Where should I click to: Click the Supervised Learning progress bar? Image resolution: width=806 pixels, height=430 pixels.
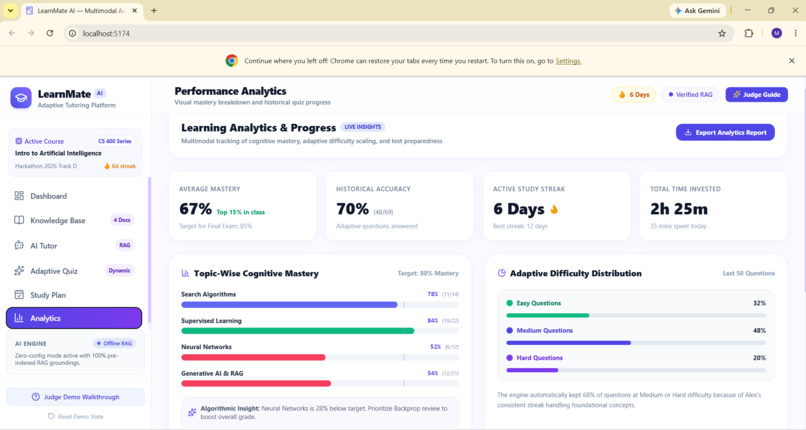tap(320, 331)
